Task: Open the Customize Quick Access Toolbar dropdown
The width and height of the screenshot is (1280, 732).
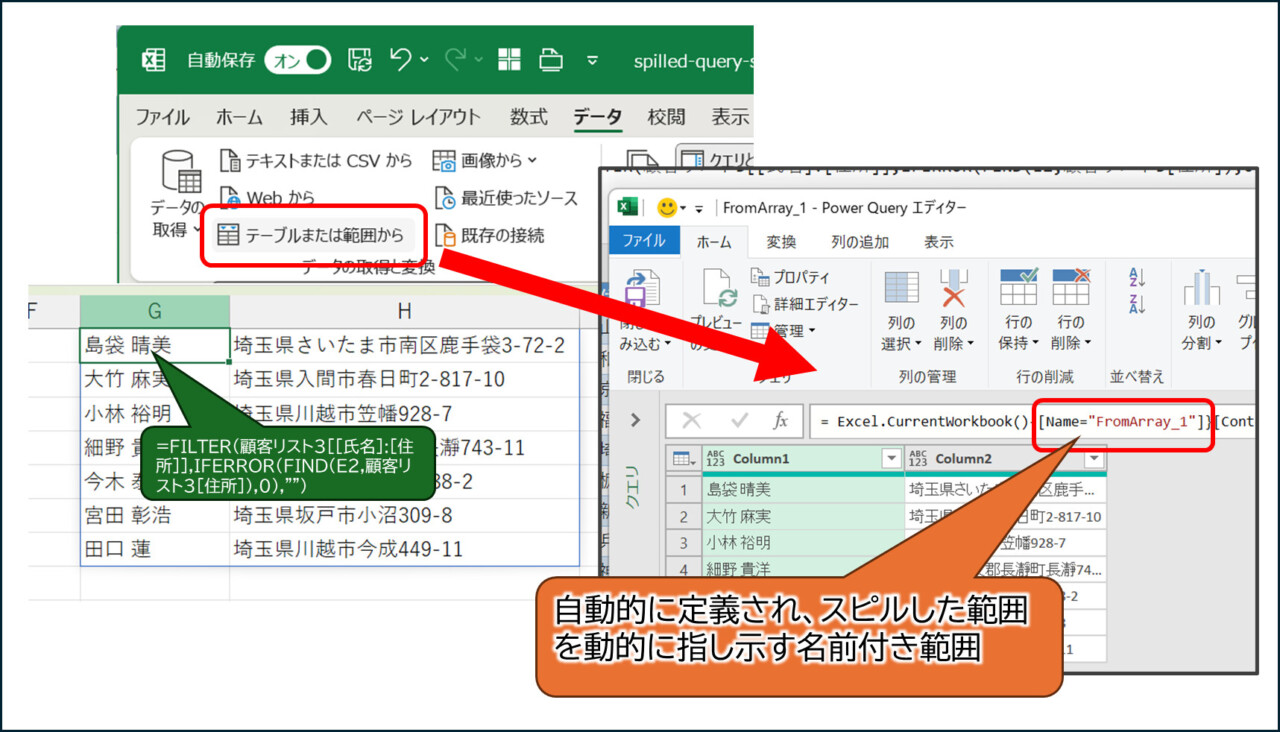Action: point(592,61)
